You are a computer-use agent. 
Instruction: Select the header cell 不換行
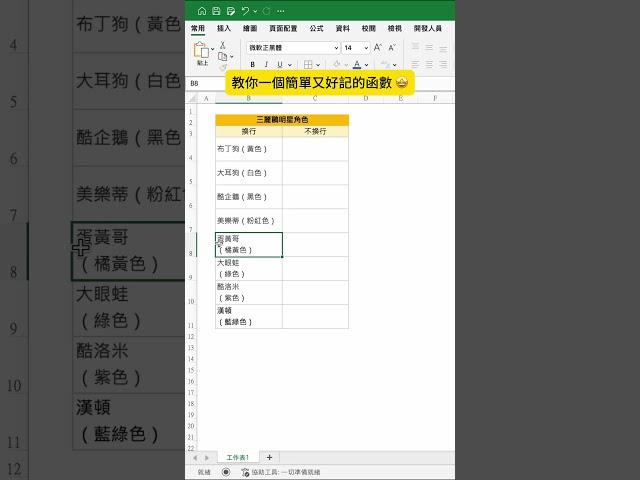point(315,131)
